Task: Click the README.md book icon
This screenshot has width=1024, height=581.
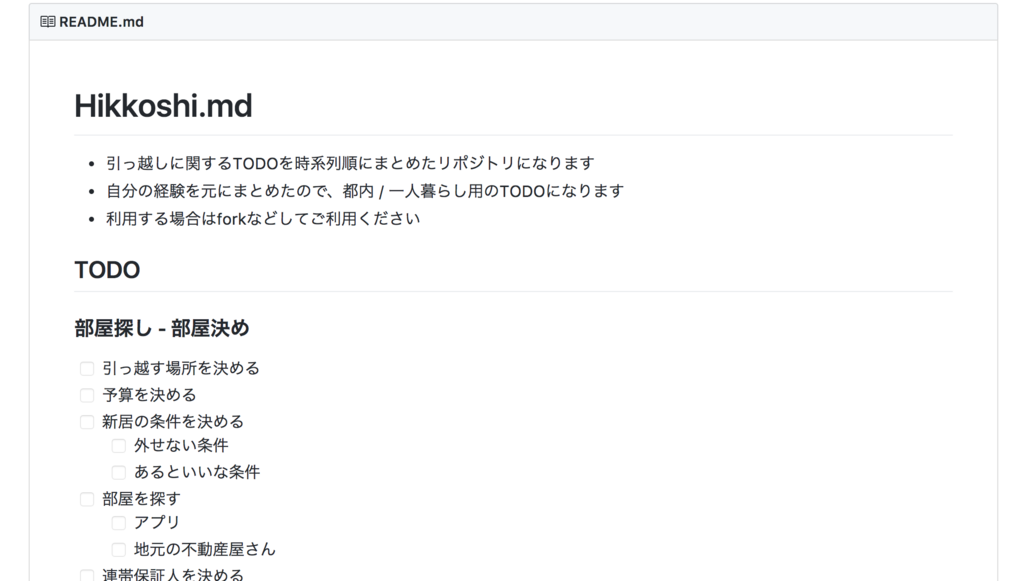Action: [47, 21]
